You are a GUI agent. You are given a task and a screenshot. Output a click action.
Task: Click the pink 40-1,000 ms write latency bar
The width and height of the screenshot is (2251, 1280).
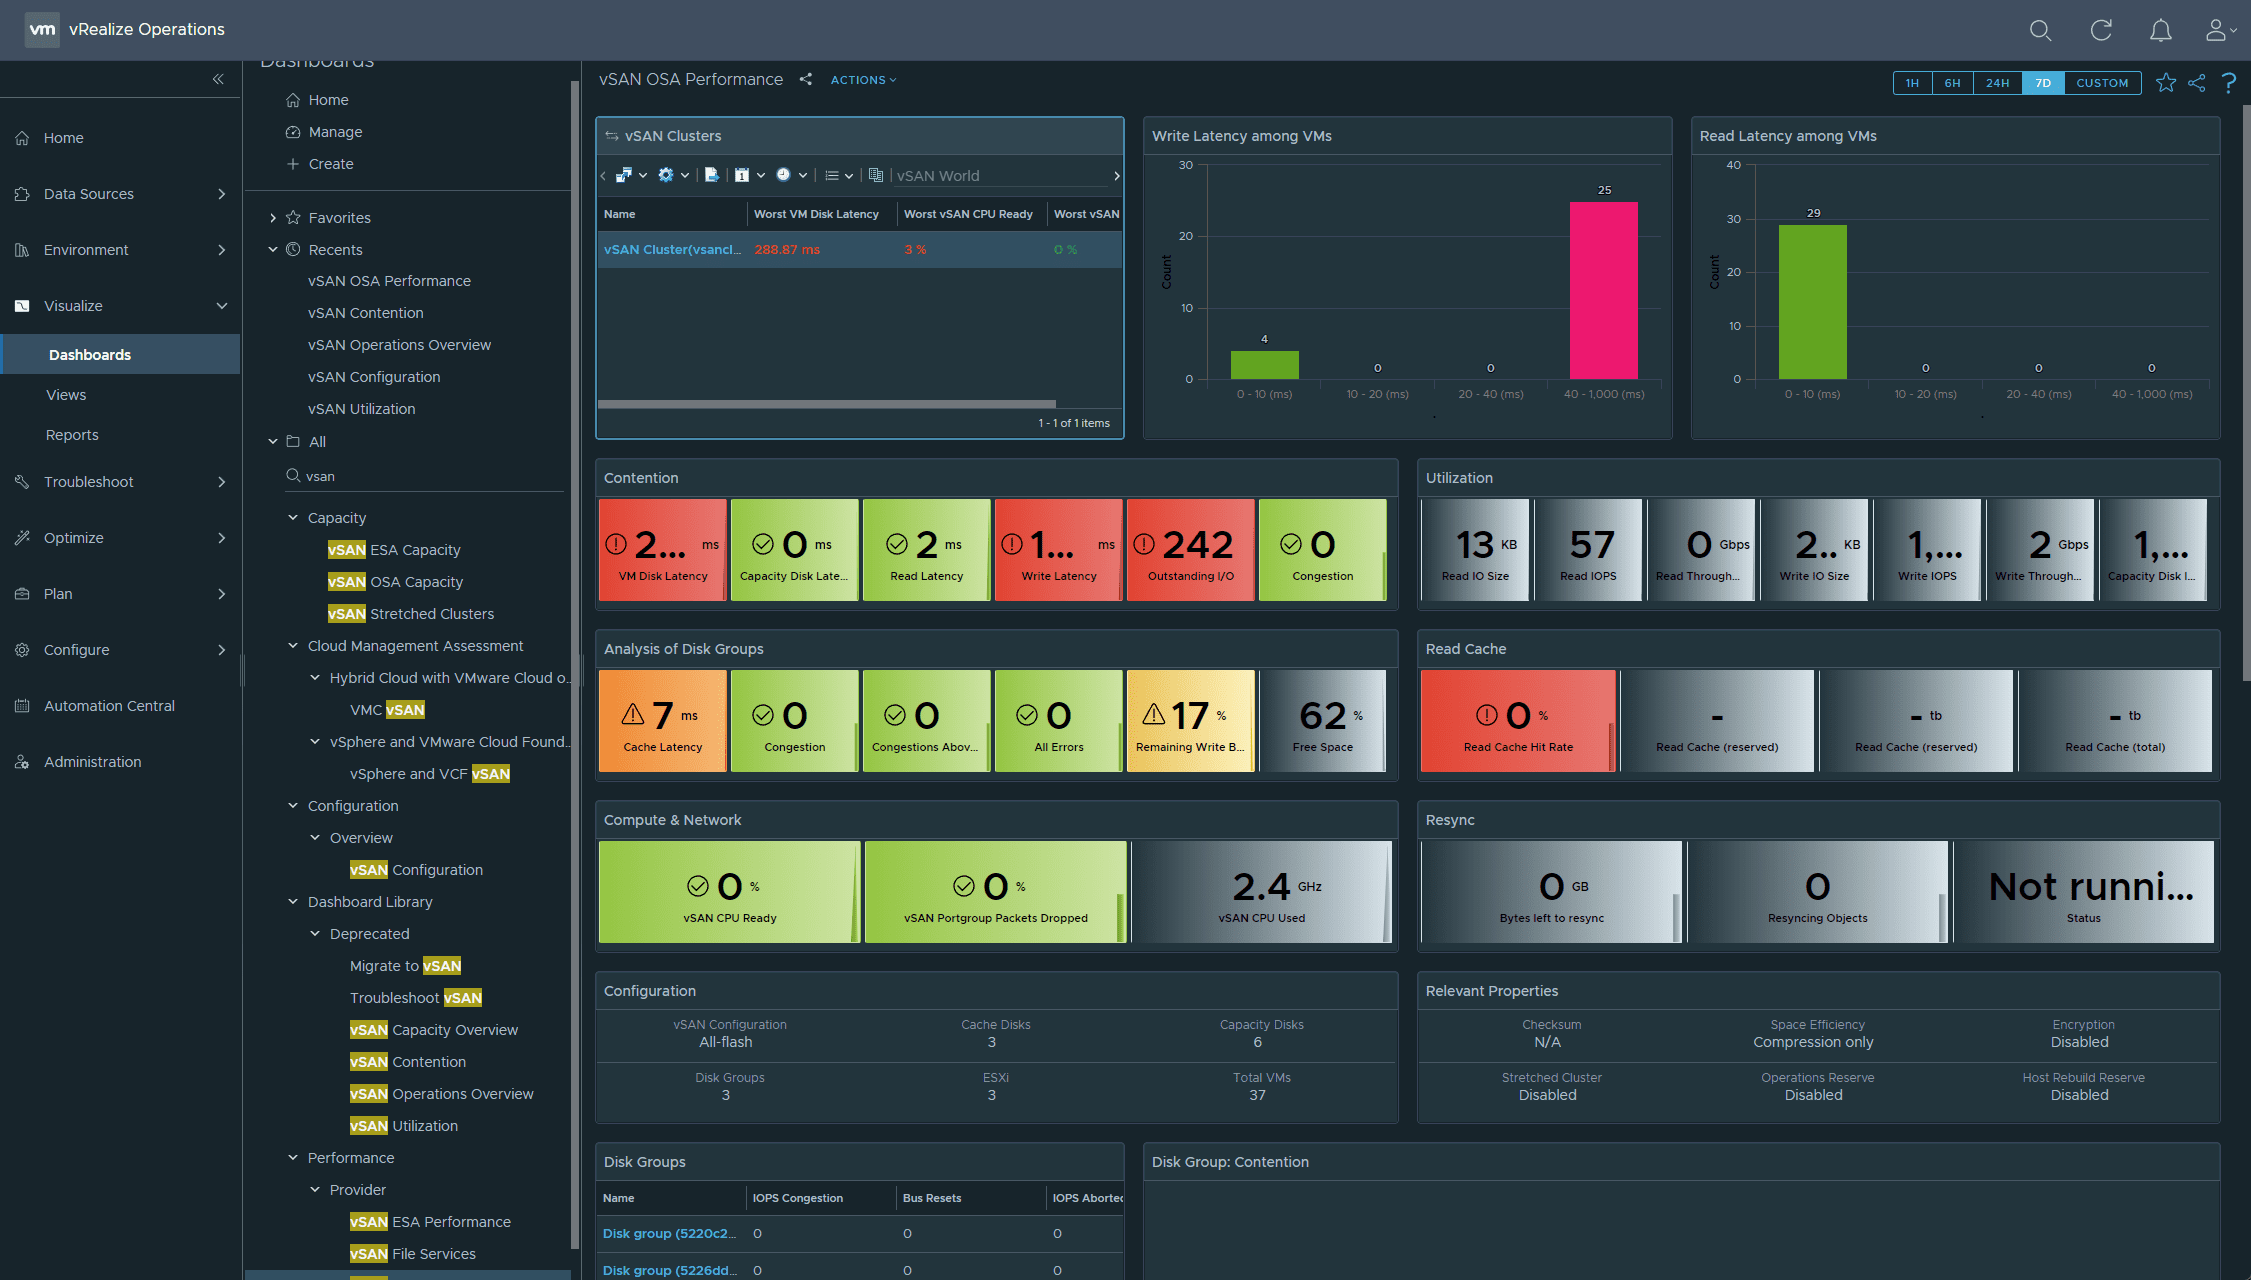click(1603, 290)
